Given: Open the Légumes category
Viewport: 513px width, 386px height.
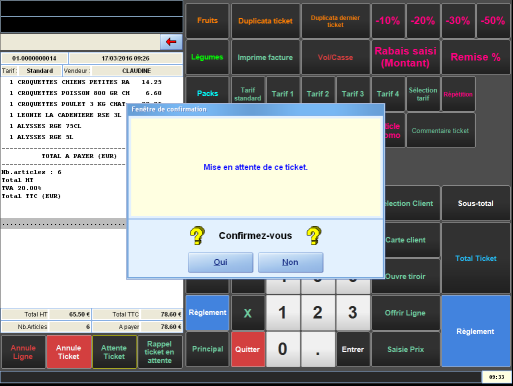Looking at the screenshot, I should (207, 57).
